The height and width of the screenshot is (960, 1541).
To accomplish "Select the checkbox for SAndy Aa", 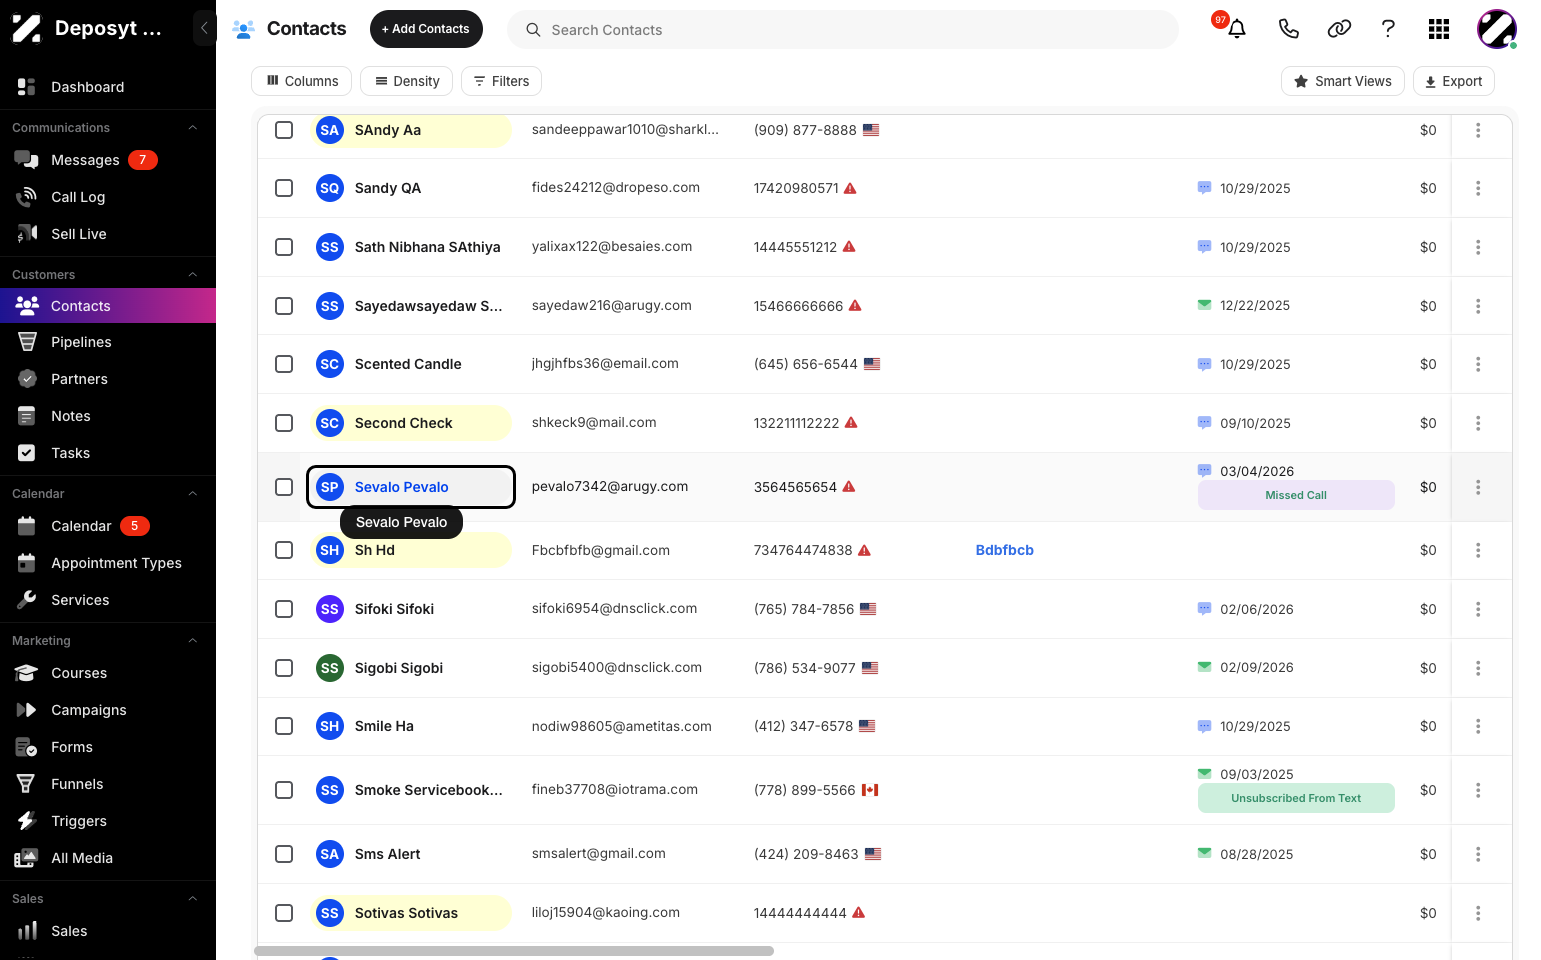I will tap(284, 130).
